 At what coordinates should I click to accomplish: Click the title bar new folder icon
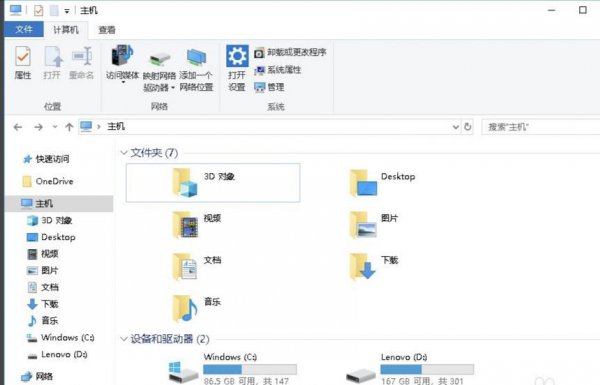pyautogui.click(x=54, y=10)
